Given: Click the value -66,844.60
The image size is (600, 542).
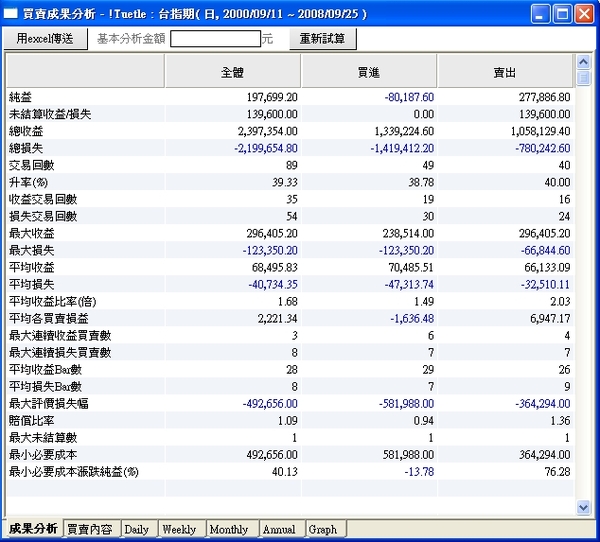Looking at the screenshot, I should point(546,250).
